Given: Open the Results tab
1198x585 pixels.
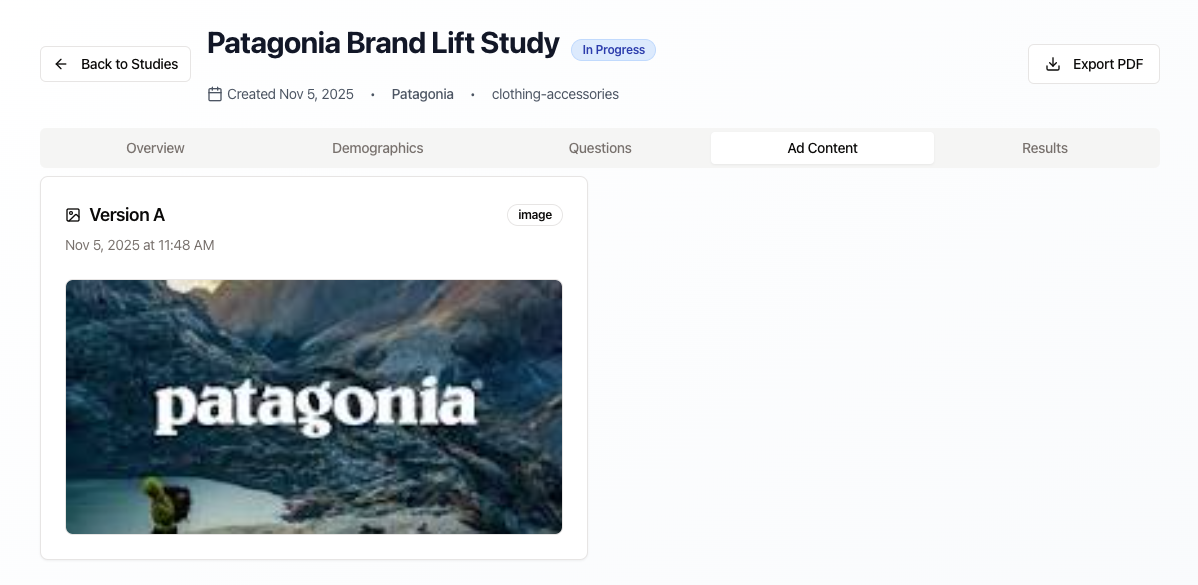Looking at the screenshot, I should tap(1044, 147).
